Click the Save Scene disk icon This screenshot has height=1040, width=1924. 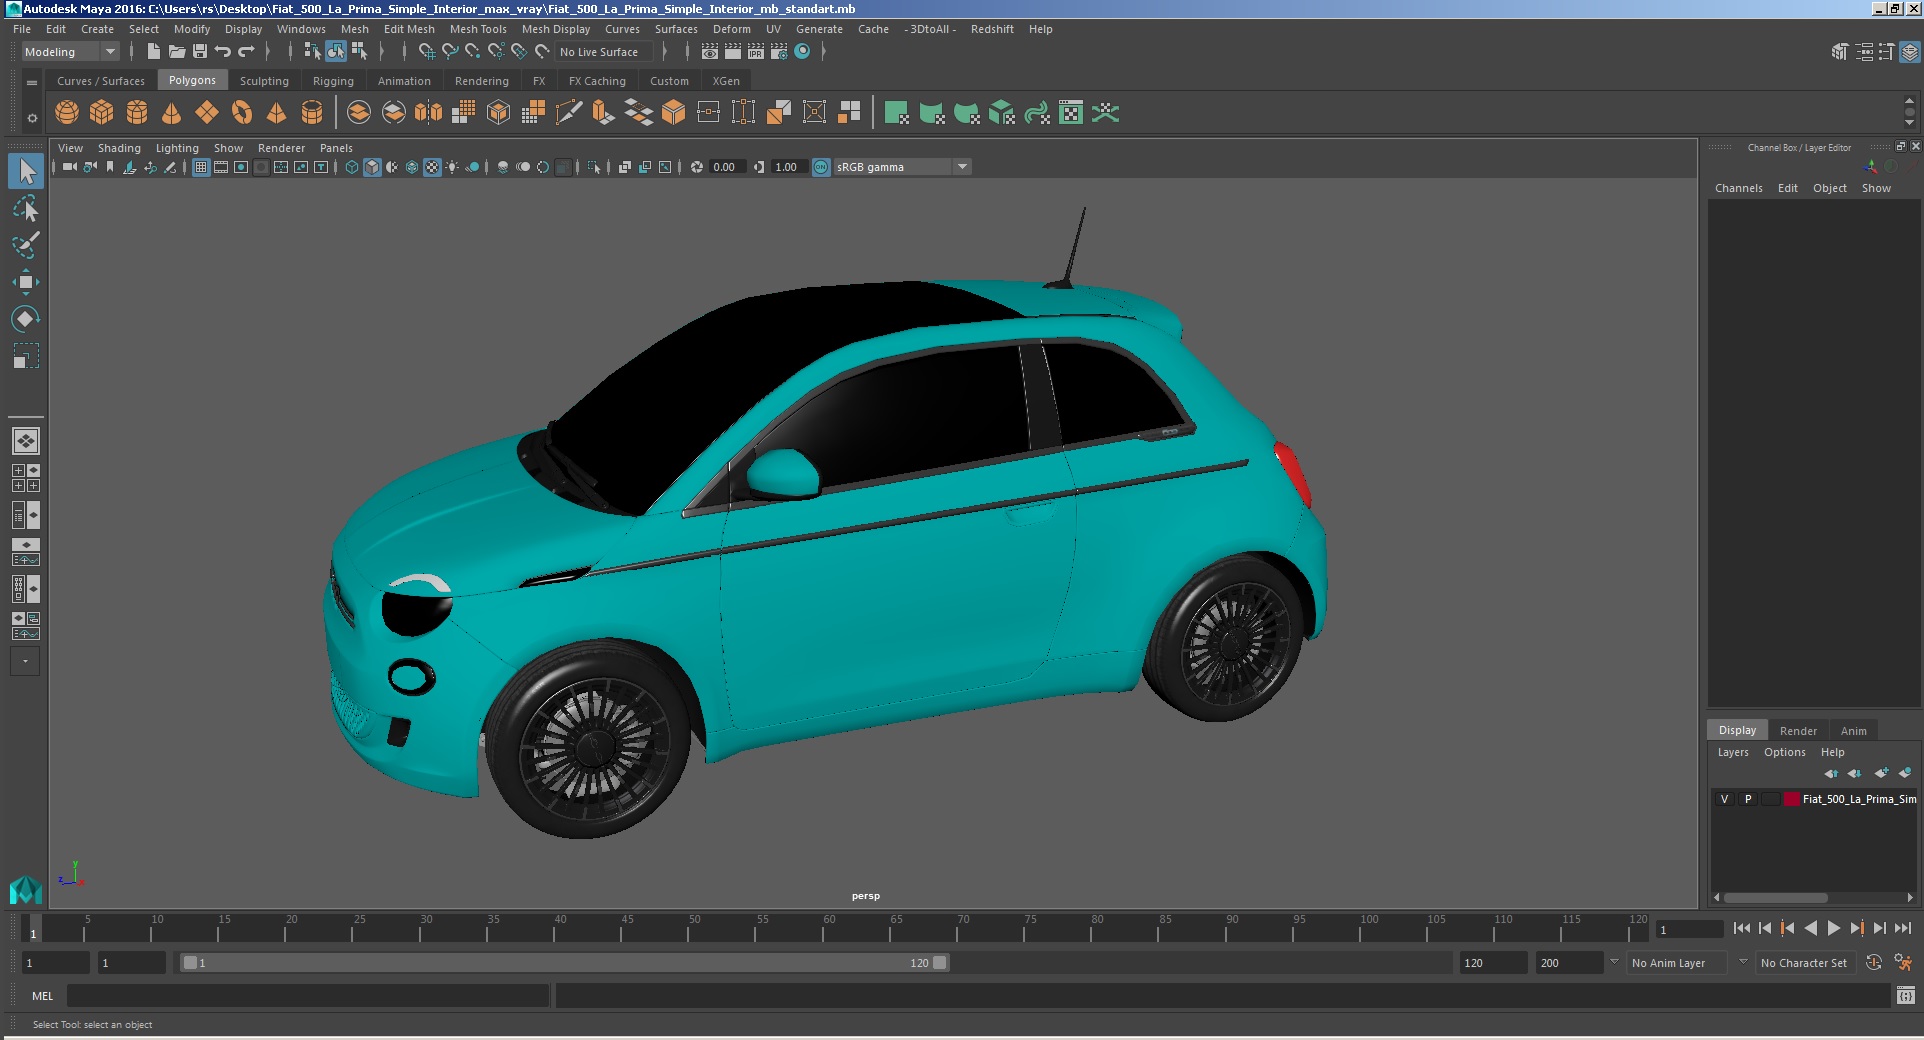[x=200, y=51]
